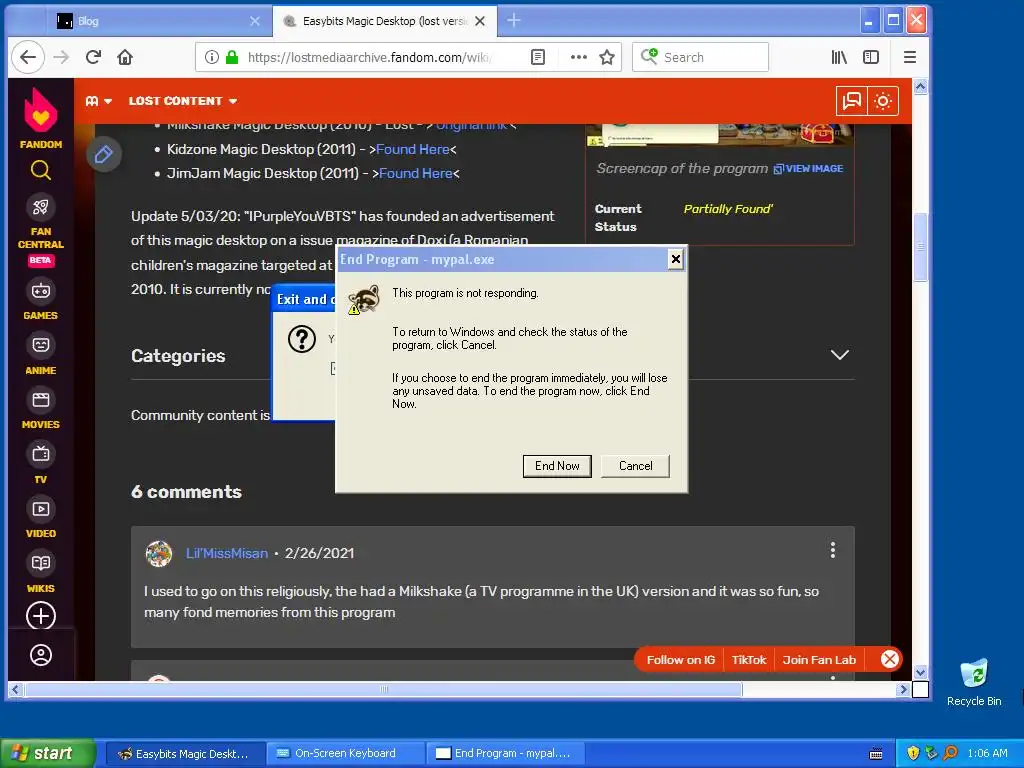Click Follow on IG button

coord(680,660)
